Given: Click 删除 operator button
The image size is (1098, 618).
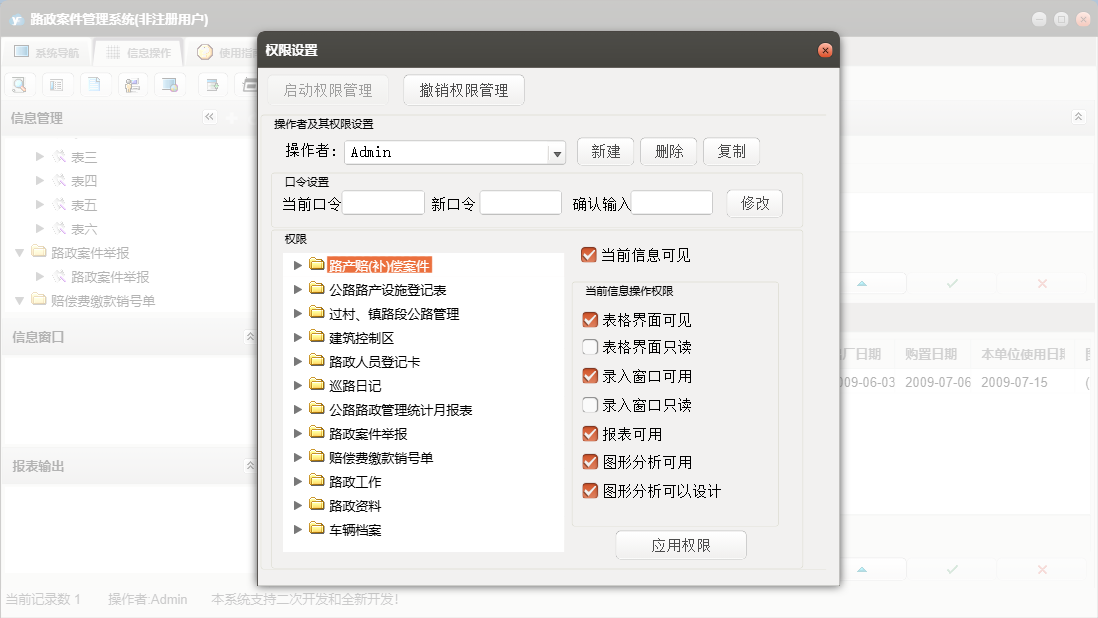Looking at the screenshot, I should [x=669, y=152].
